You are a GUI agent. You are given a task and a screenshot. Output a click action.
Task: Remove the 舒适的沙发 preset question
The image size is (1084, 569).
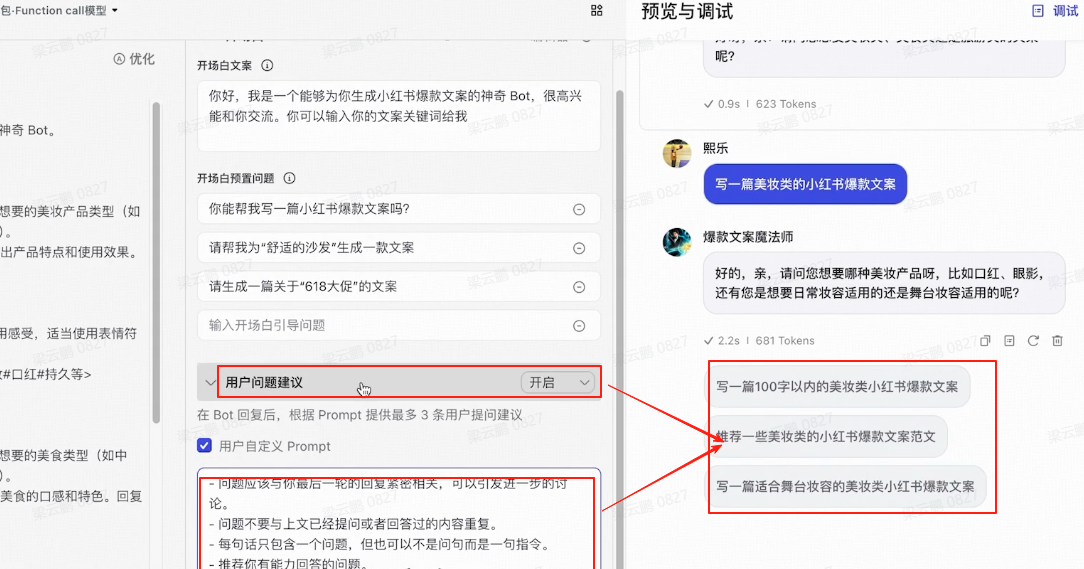579,248
